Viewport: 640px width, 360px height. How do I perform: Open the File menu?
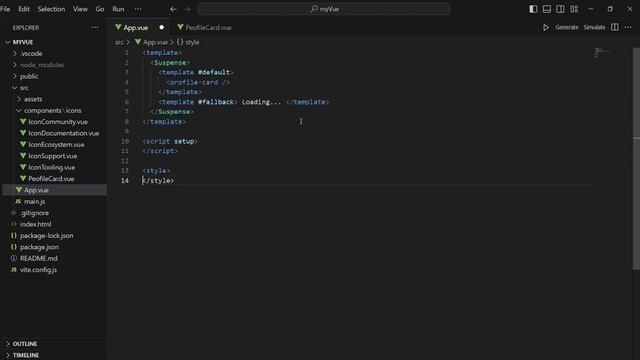click(x=5, y=9)
